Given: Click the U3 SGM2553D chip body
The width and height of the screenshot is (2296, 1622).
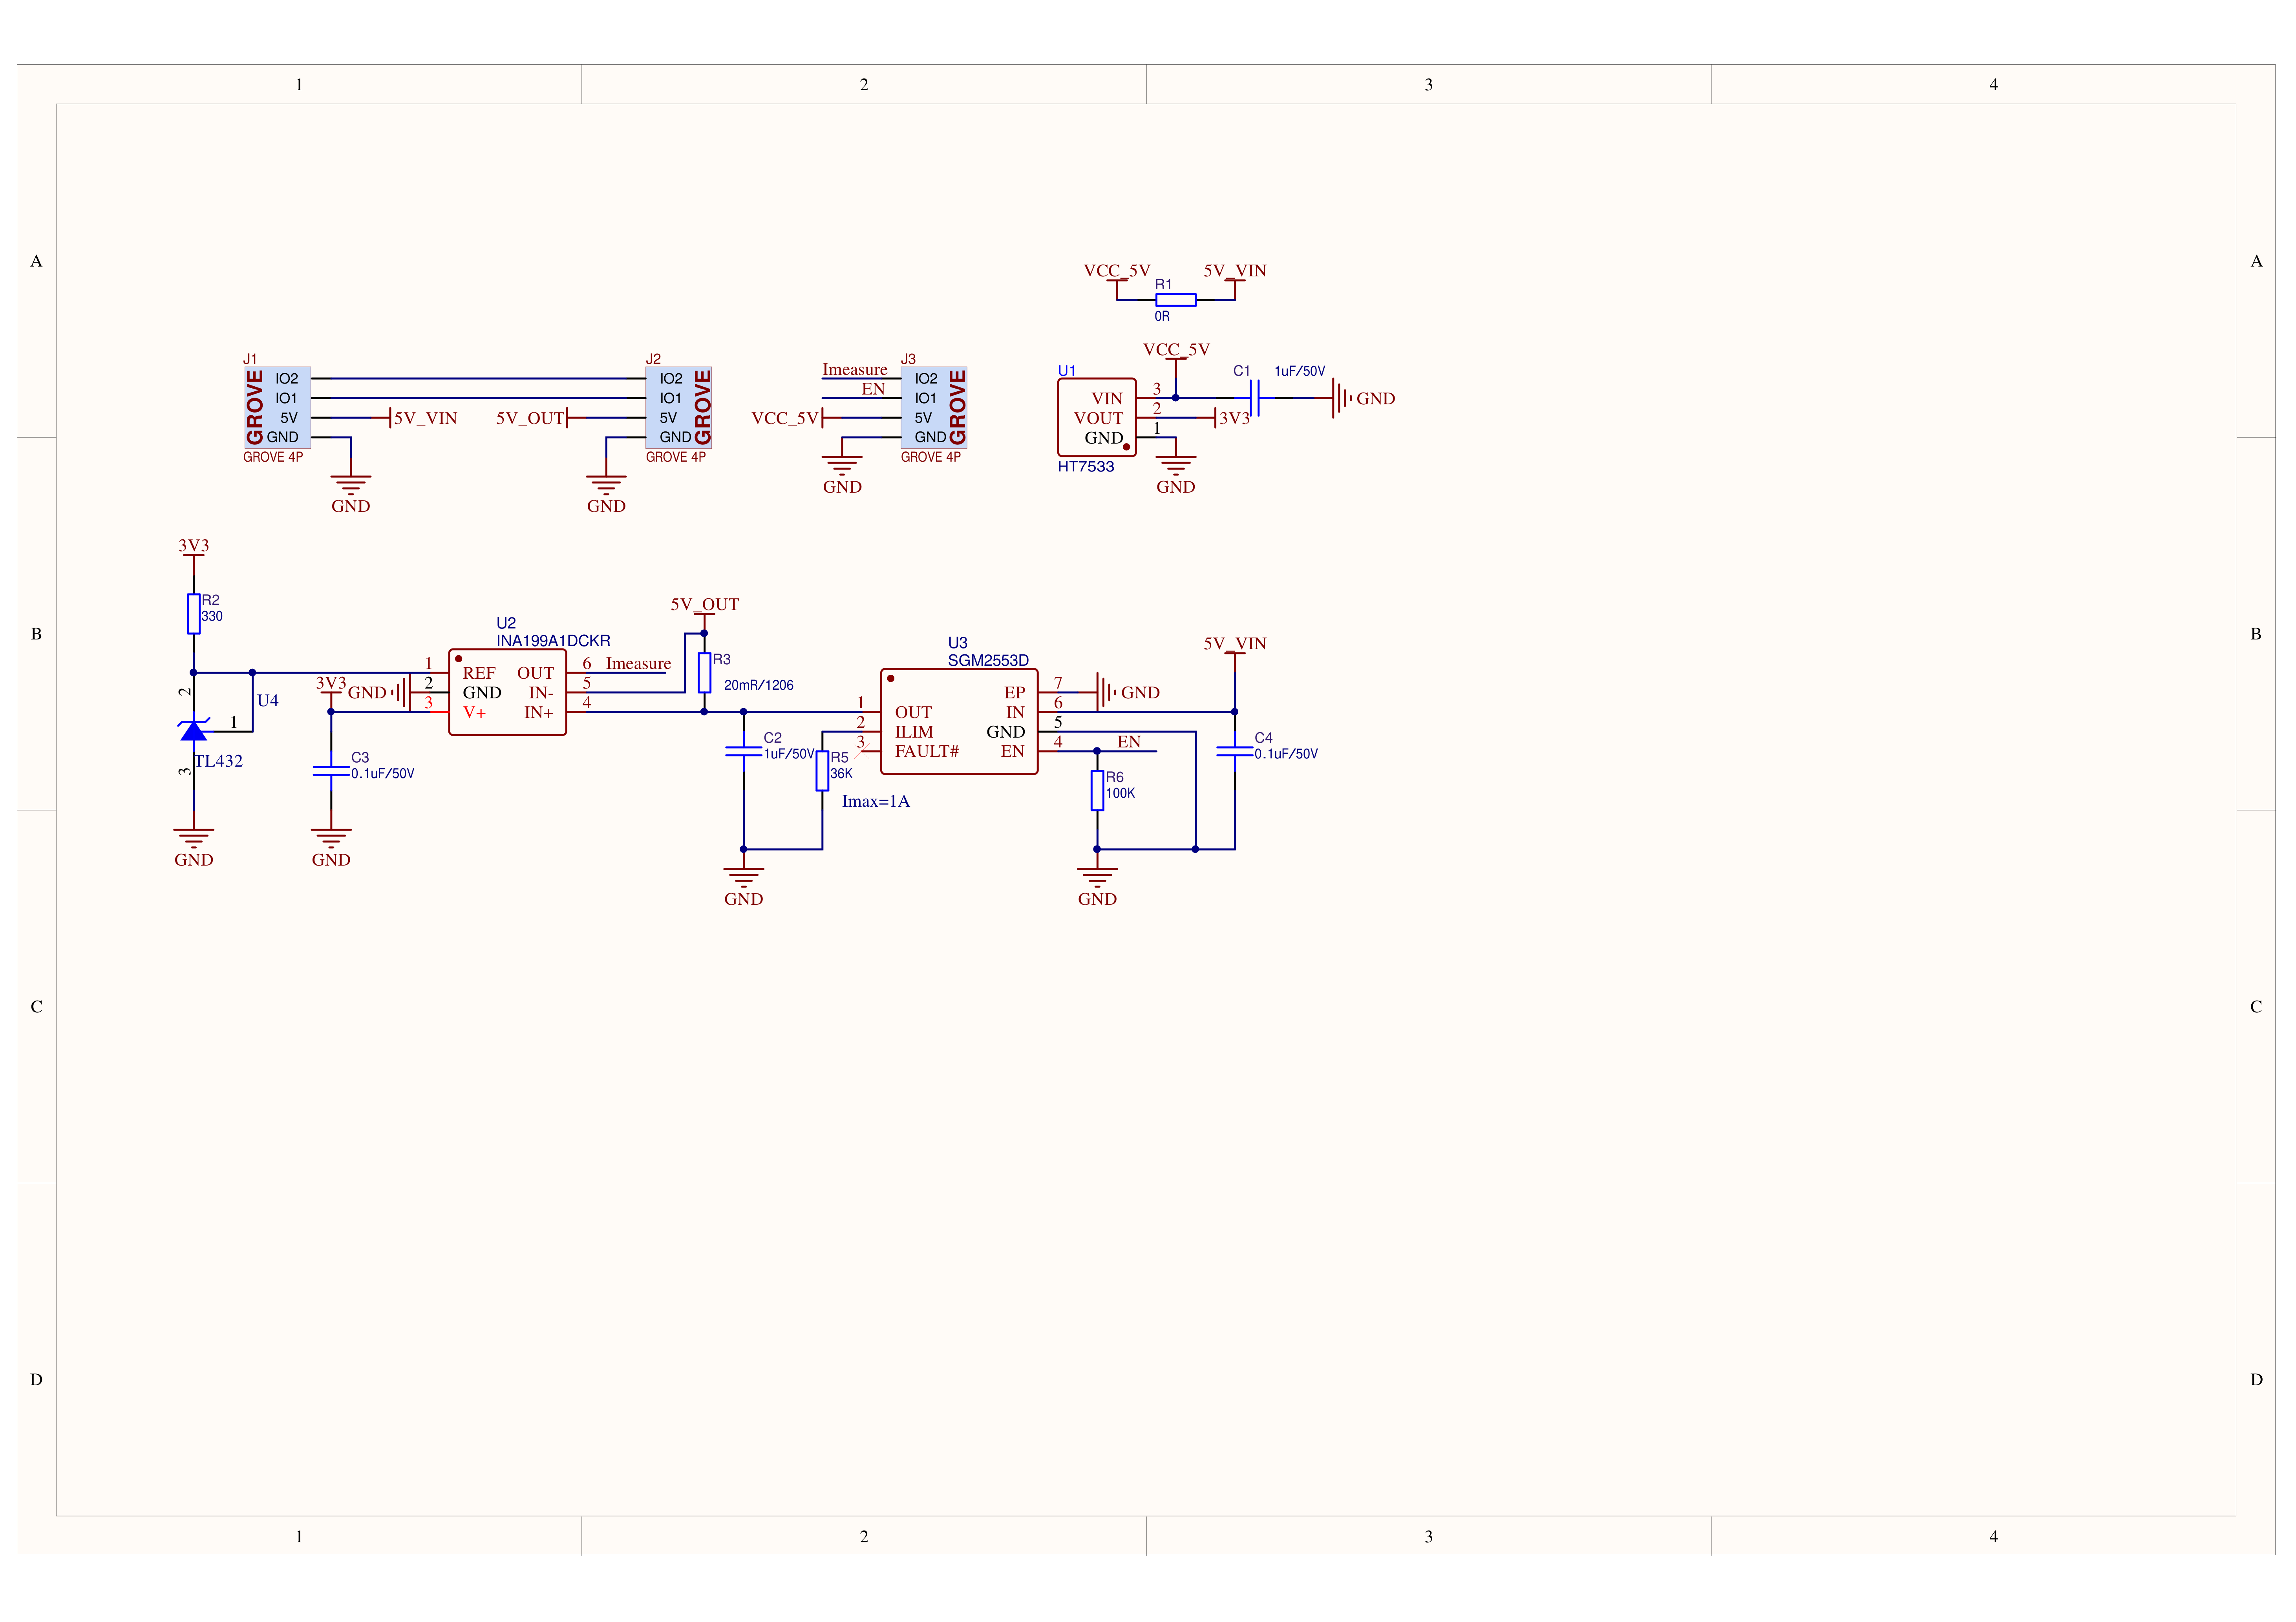Looking at the screenshot, I should tap(959, 721).
